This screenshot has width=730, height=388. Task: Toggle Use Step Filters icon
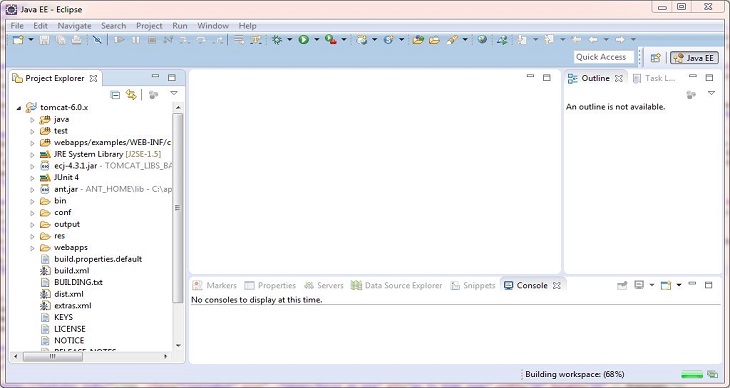[256, 40]
